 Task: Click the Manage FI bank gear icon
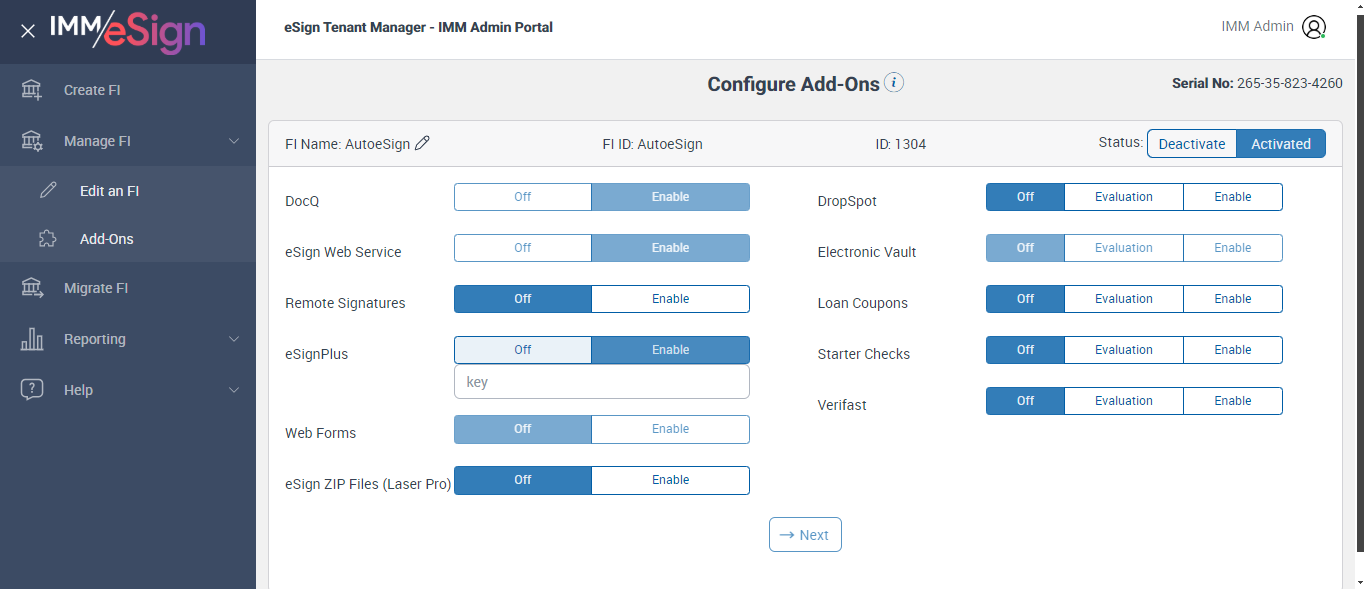(32, 141)
